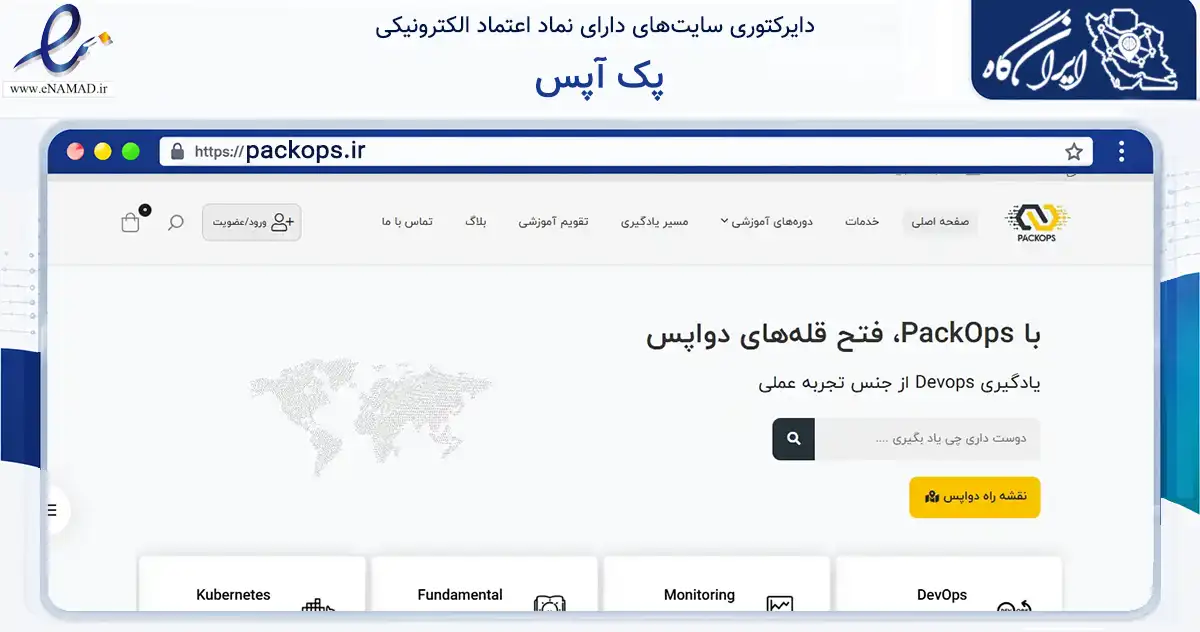Image resolution: width=1200 pixels, height=632 pixels.
Task: Open the Kubernetes category card
Action: tap(252, 584)
